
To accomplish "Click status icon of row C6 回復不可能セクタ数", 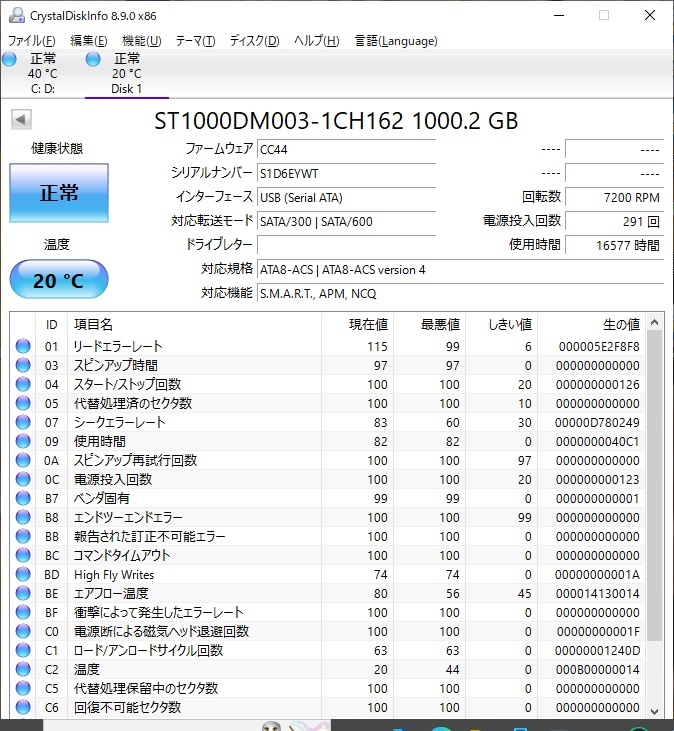I will click(23, 707).
